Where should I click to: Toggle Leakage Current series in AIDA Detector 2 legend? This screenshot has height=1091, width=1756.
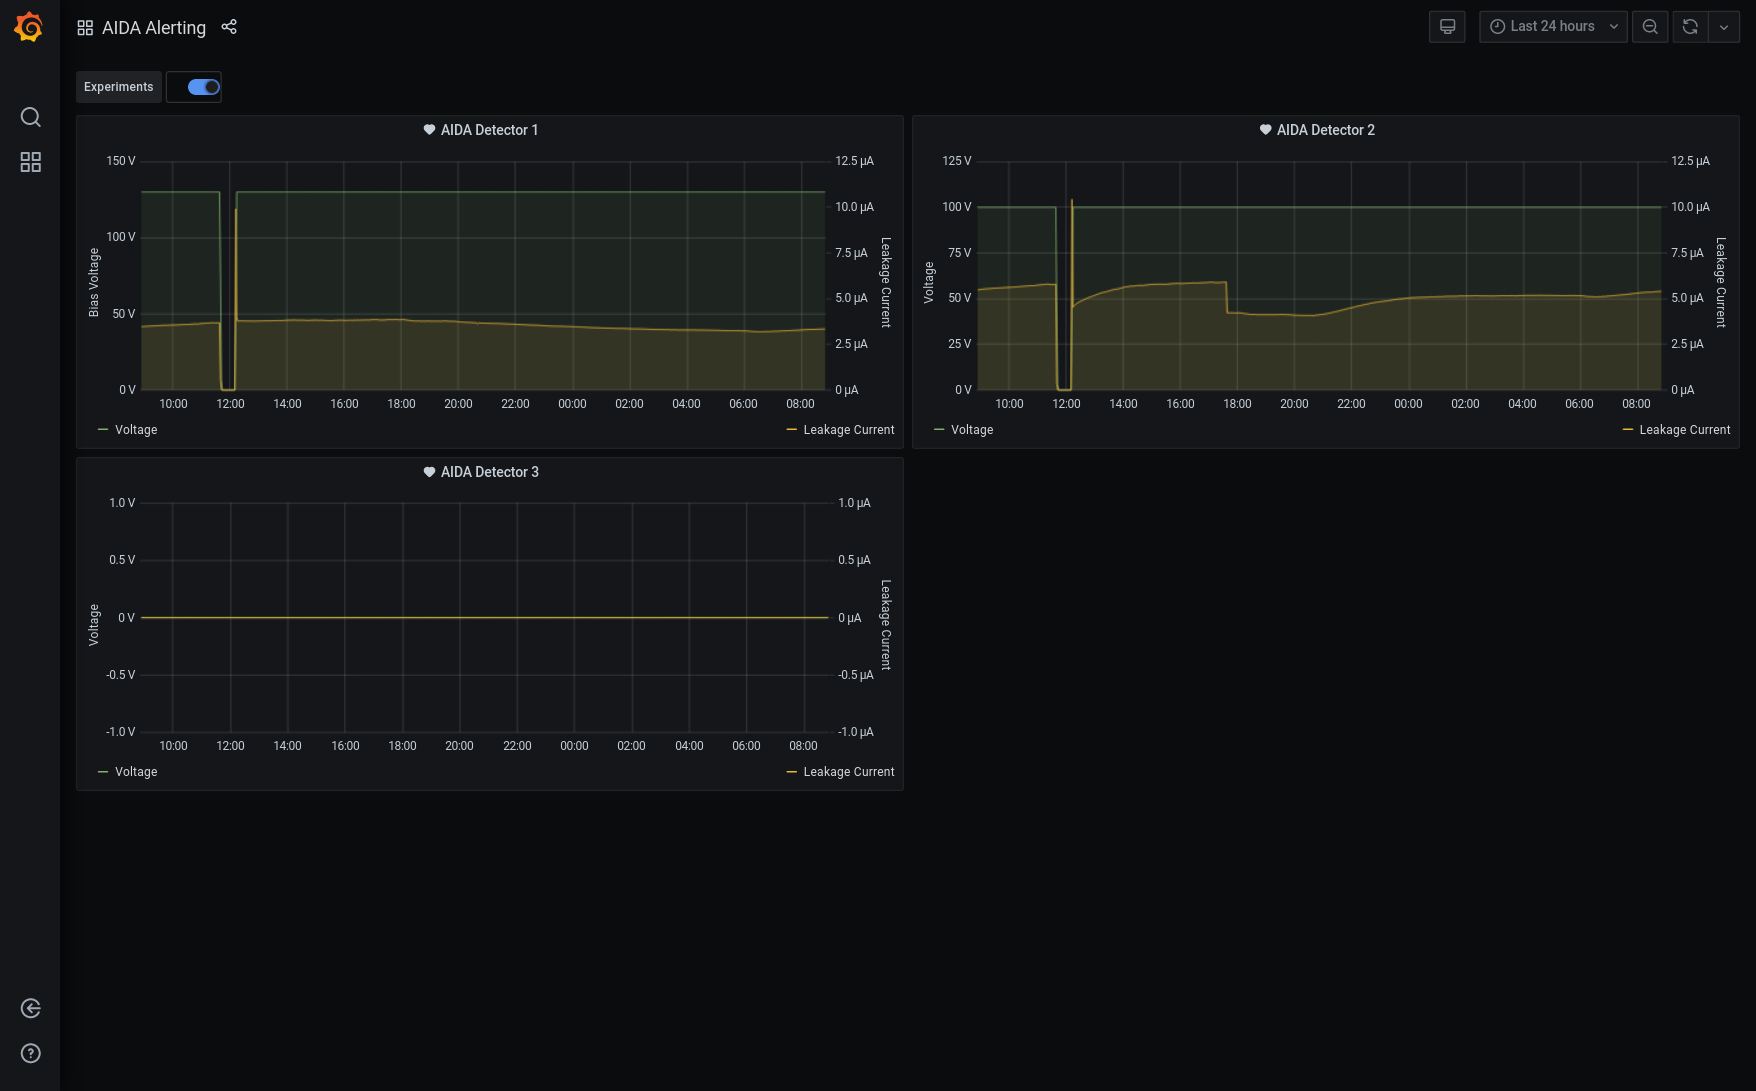(x=1684, y=430)
